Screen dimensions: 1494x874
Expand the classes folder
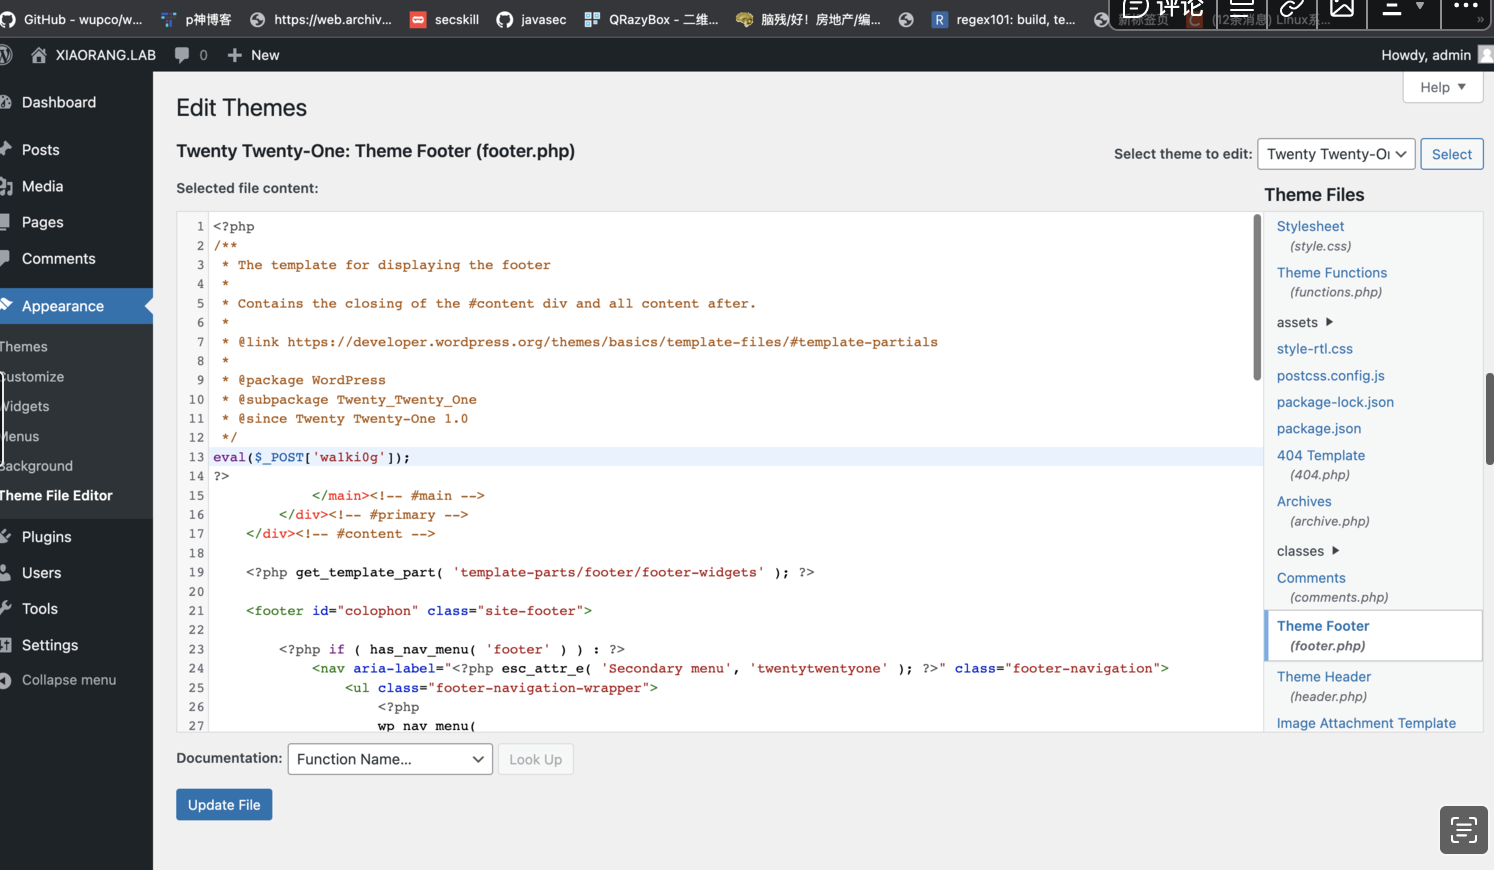(x=1308, y=551)
